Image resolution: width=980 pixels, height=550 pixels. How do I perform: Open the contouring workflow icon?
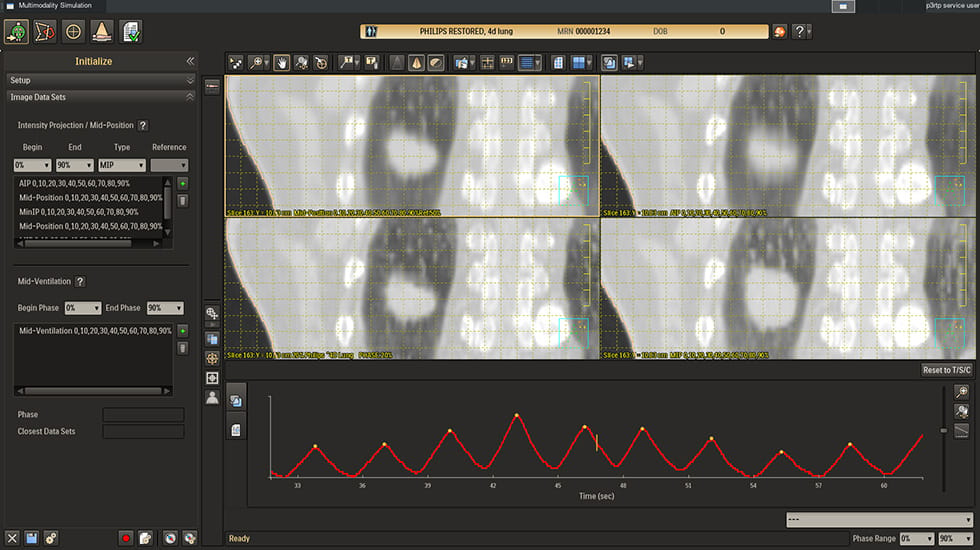tap(45, 31)
